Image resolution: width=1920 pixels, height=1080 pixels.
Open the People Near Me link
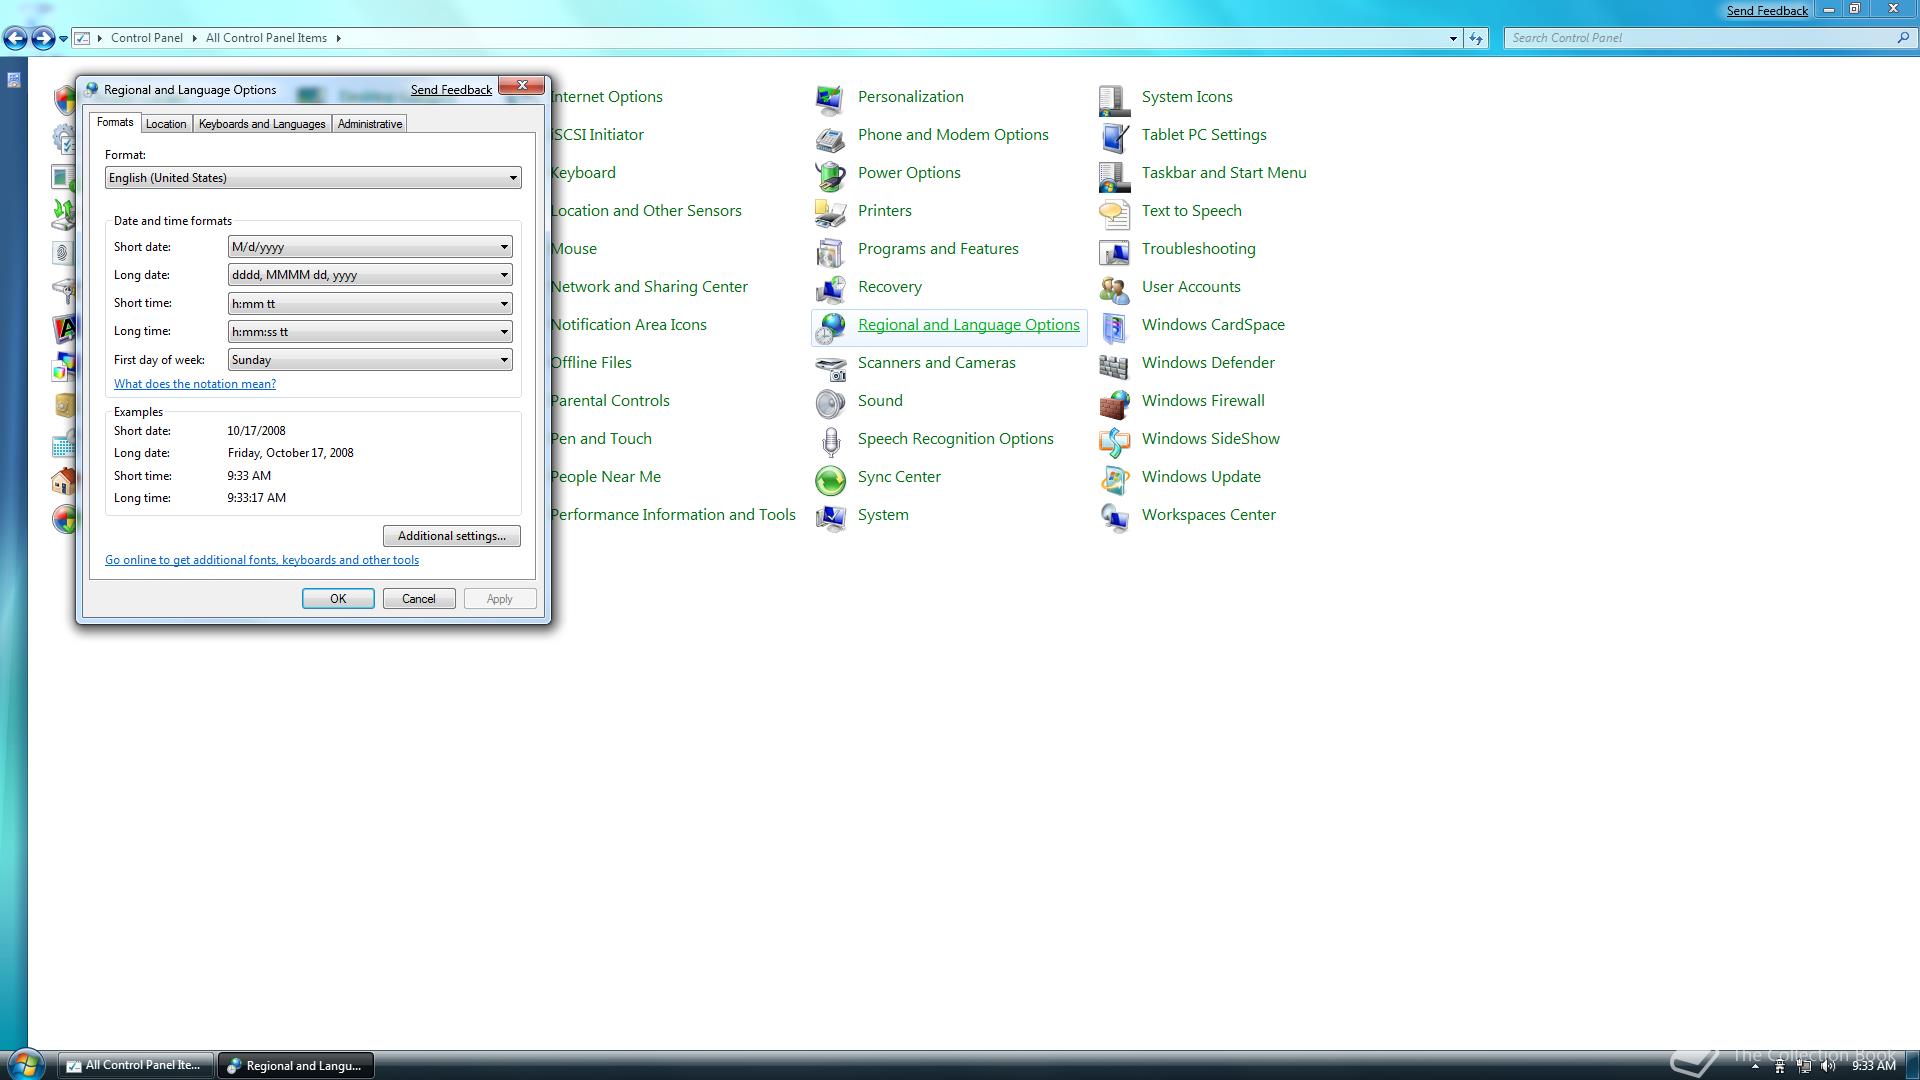(x=606, y=477)
